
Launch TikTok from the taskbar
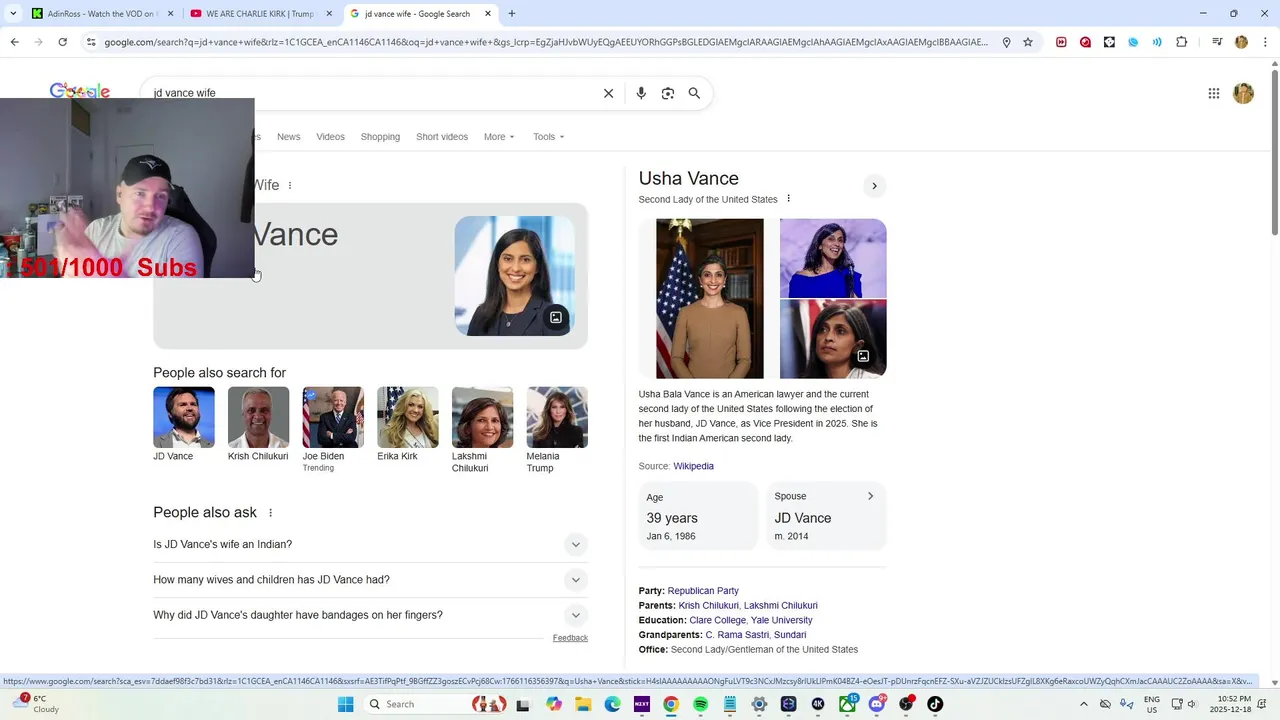(x=935, y=704)
